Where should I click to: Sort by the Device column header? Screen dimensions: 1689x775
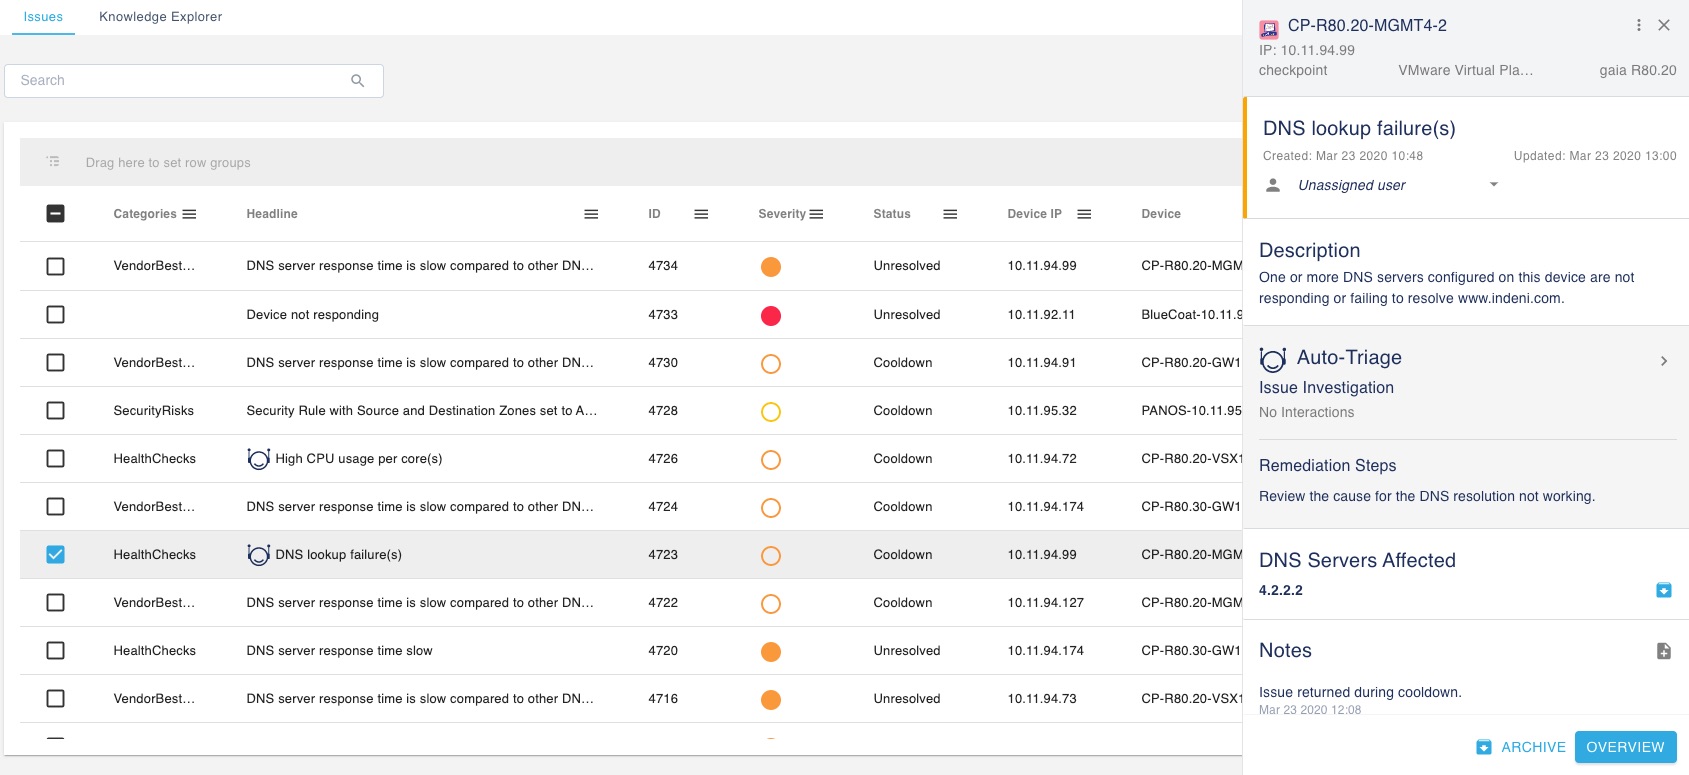click(1161, 214)
